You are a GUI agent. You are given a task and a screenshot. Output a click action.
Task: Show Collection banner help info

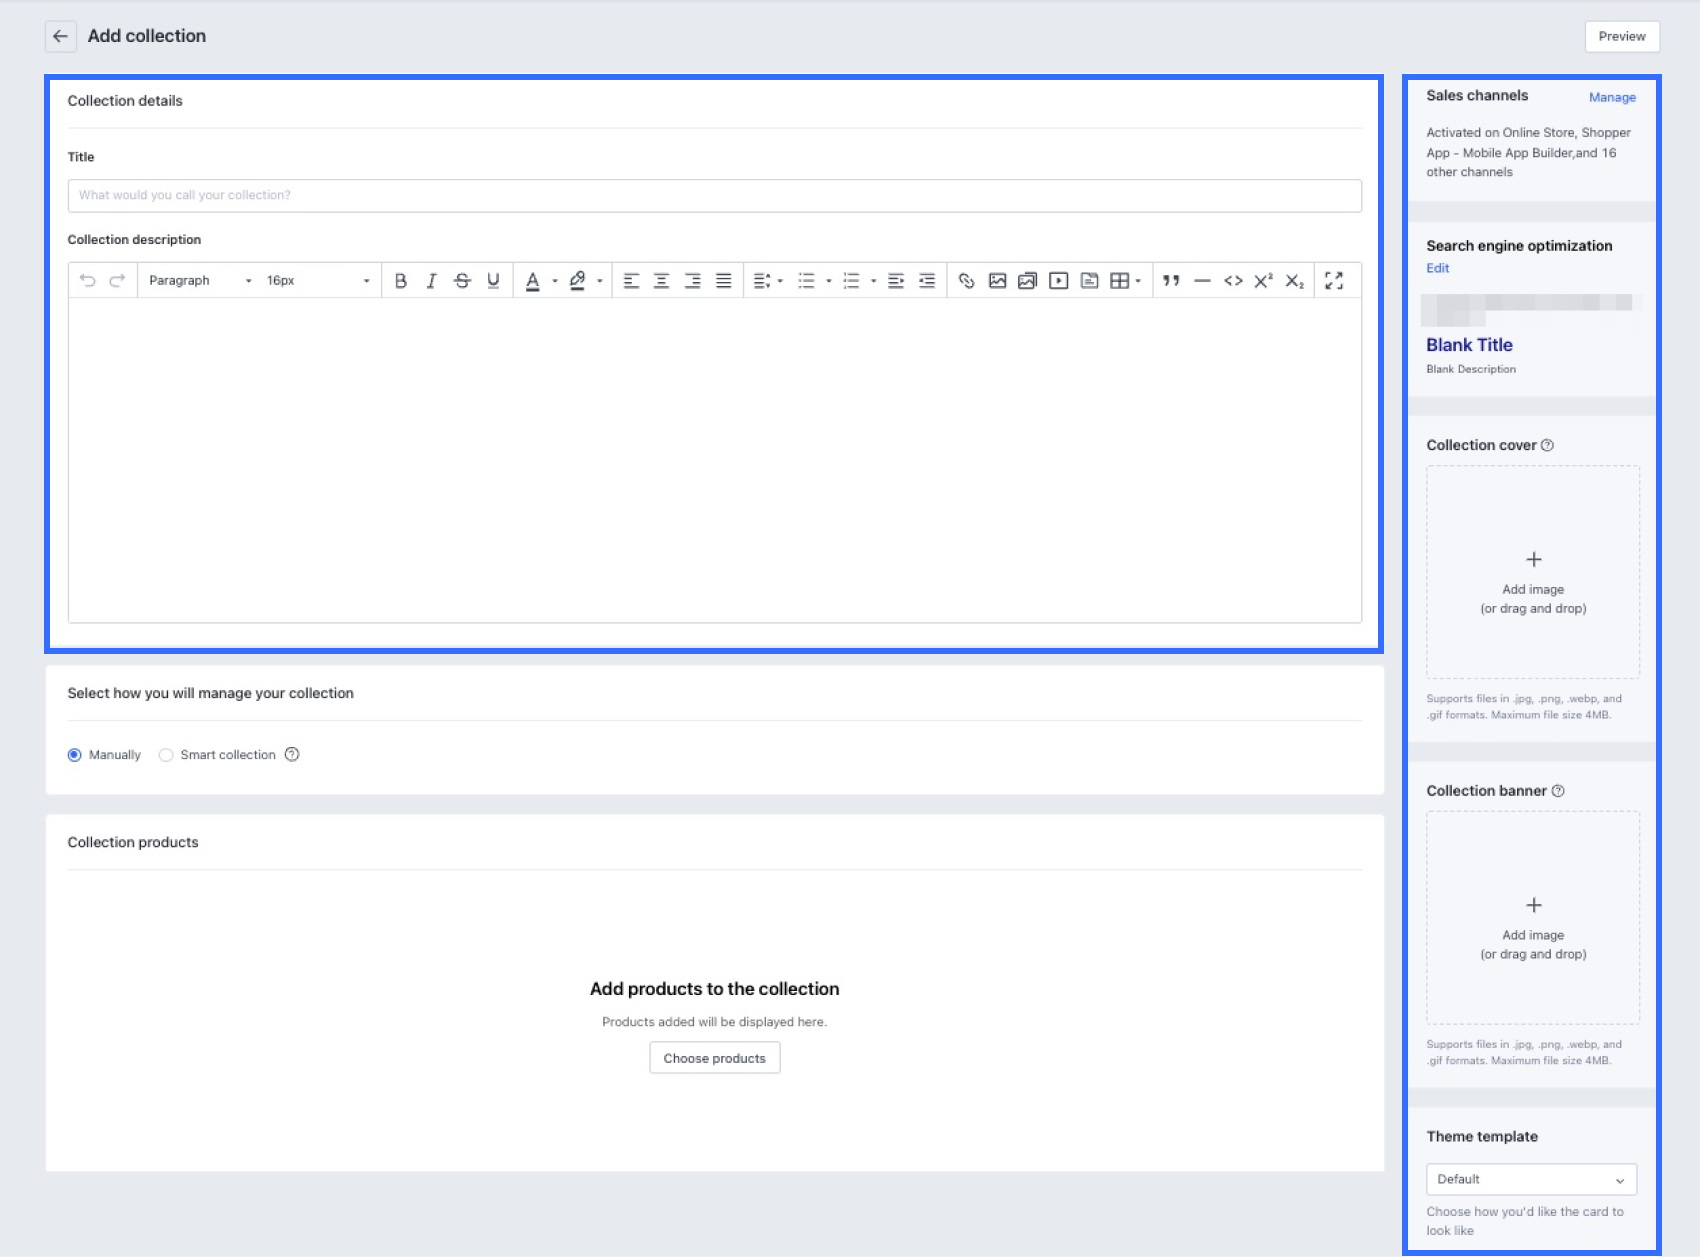click(x=1558, y=791)
